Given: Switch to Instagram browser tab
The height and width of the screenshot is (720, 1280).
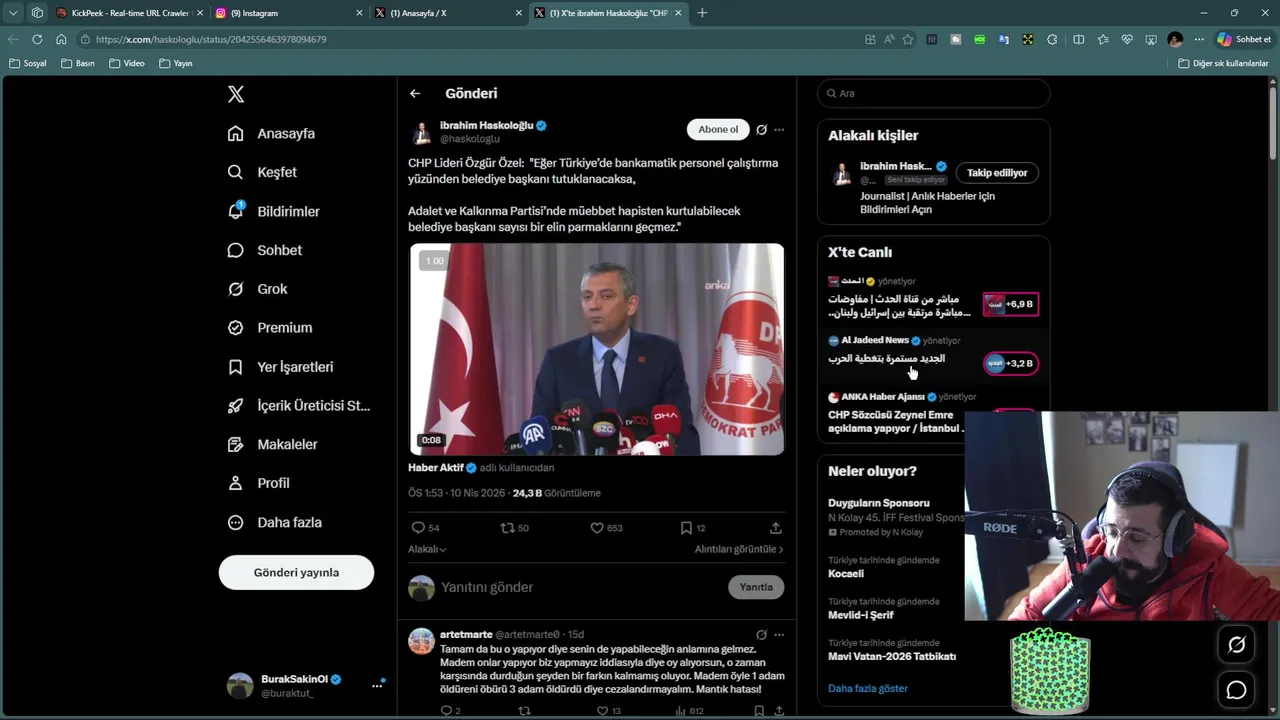Looking at the screenshot, I should 288,13.
